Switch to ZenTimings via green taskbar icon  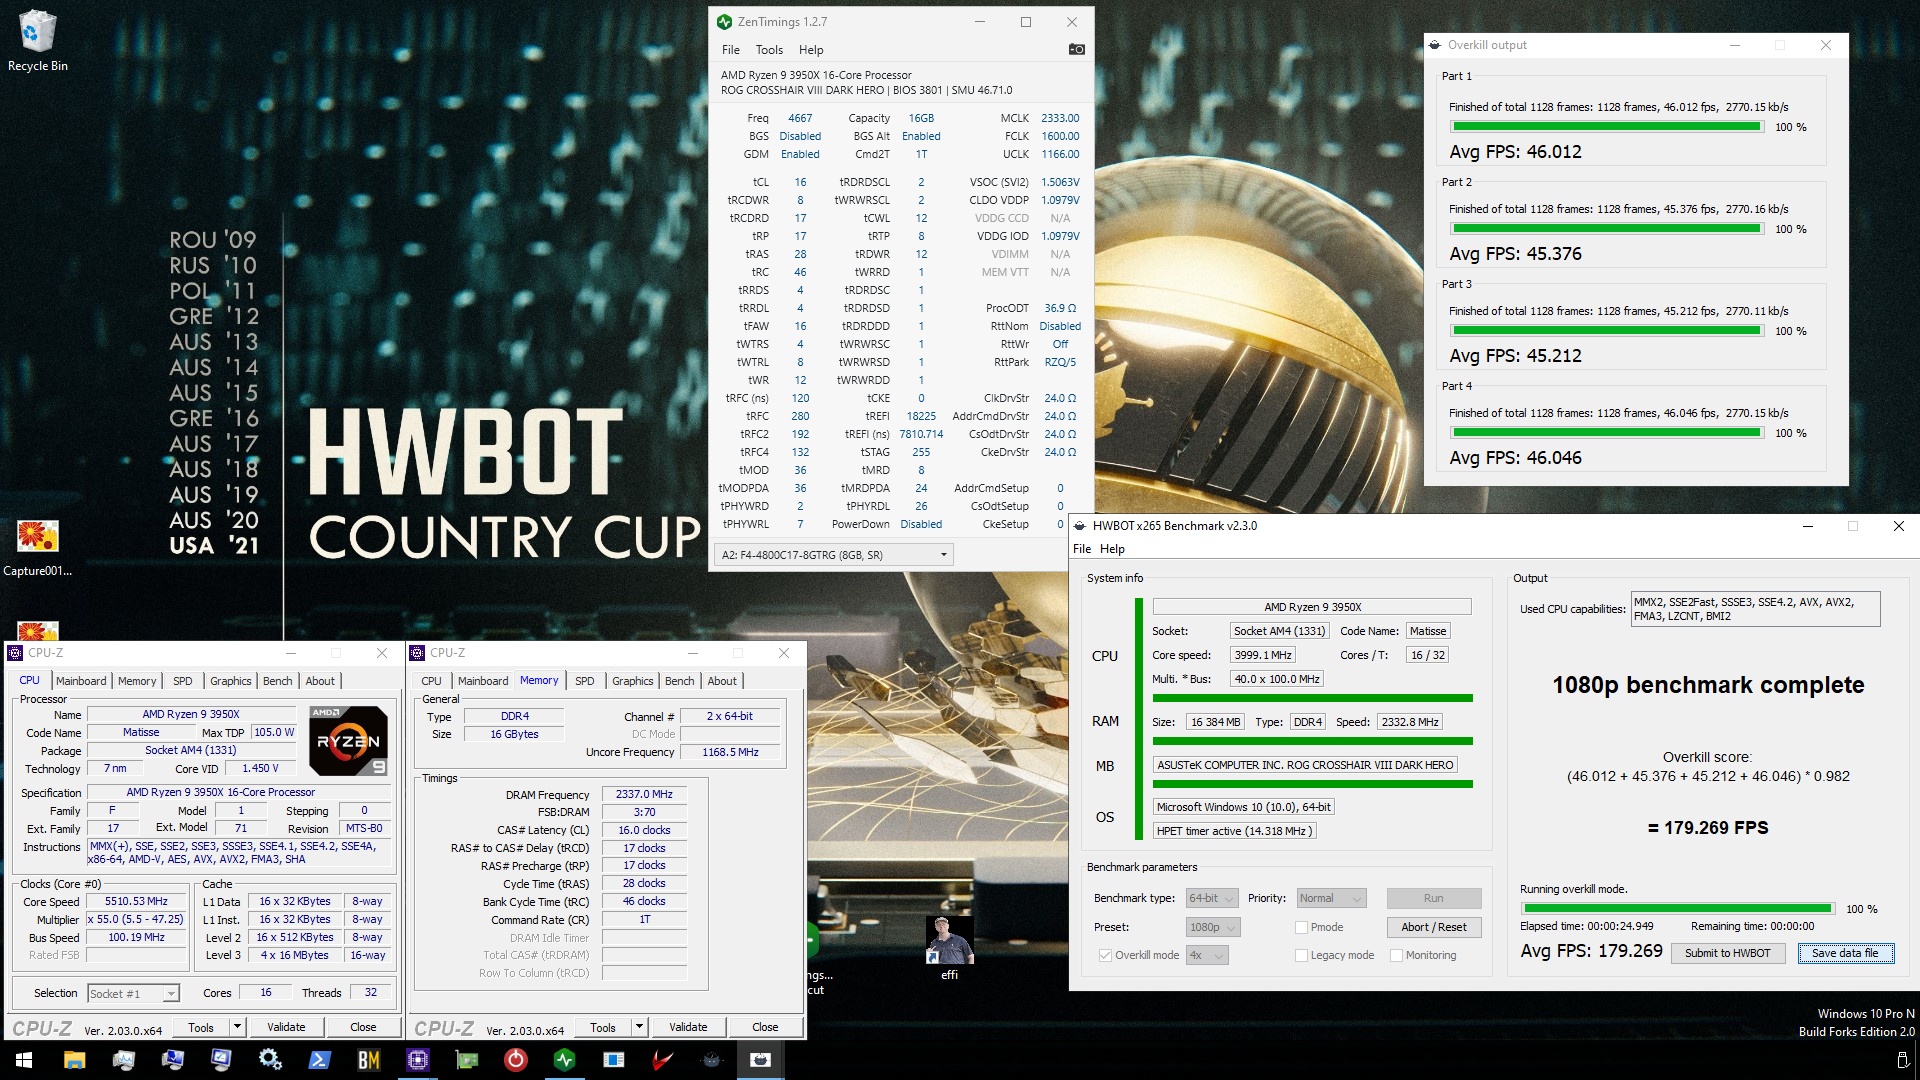[x=565, y=1060]
